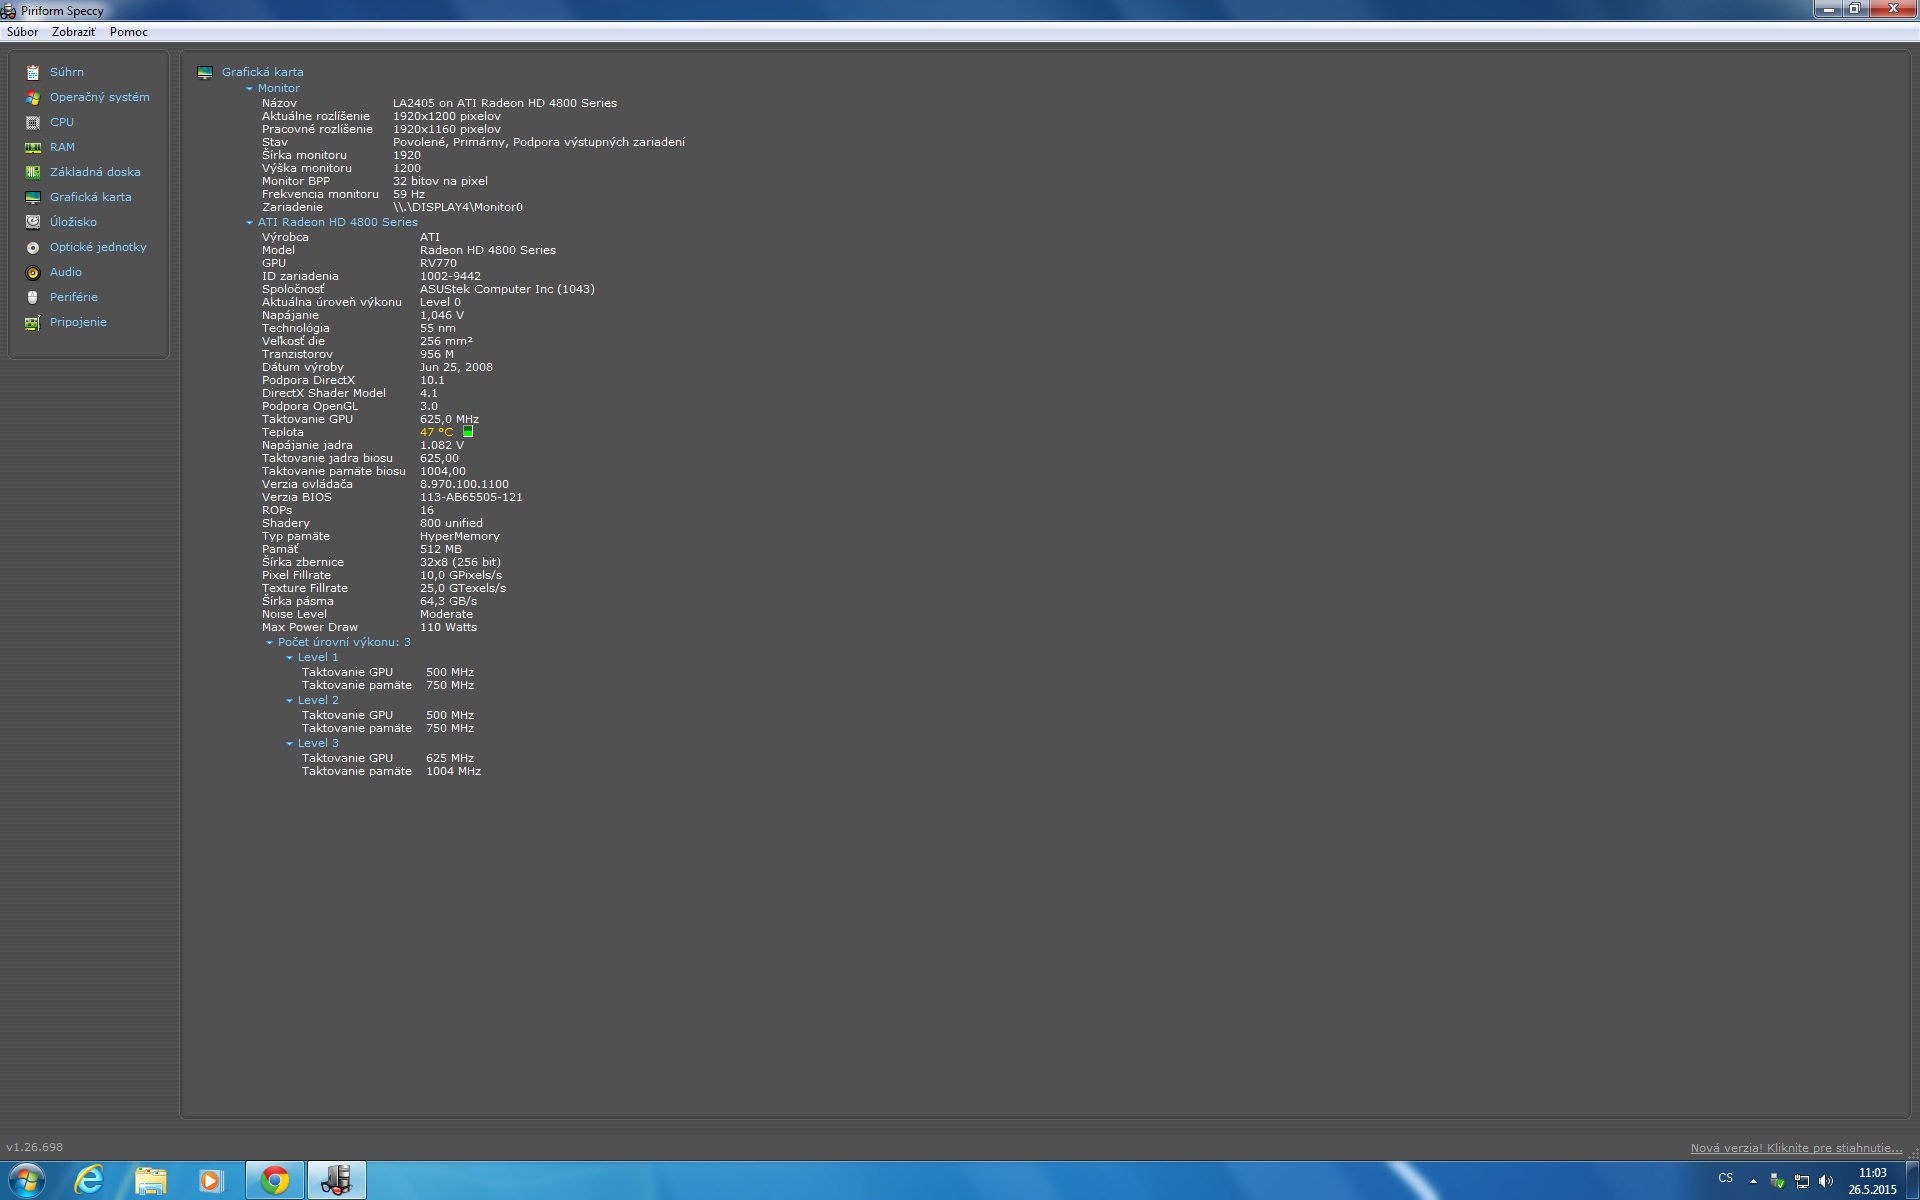
Task: Click the Grafická karta heading text
Action: pyautogui.click(x=262, y=72)
